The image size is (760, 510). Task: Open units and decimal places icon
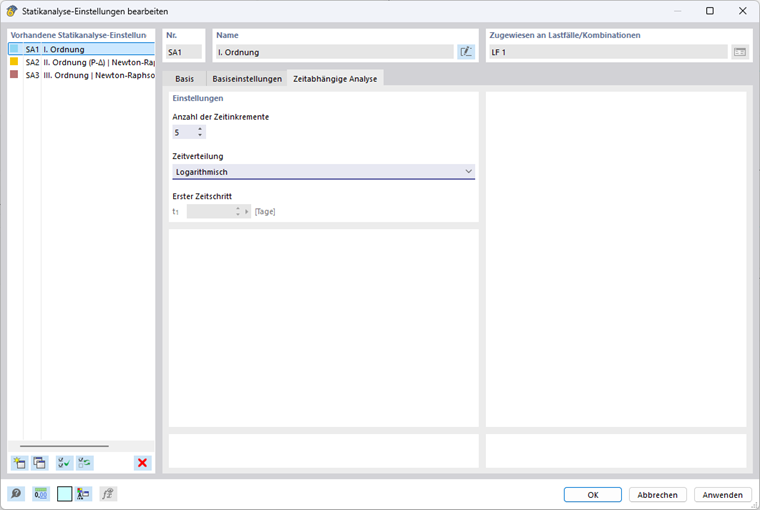click(x=41, y=494)
